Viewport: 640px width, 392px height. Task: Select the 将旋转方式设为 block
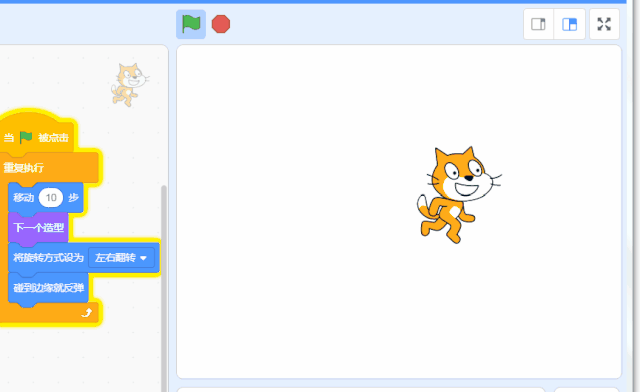tap(48, 258)
